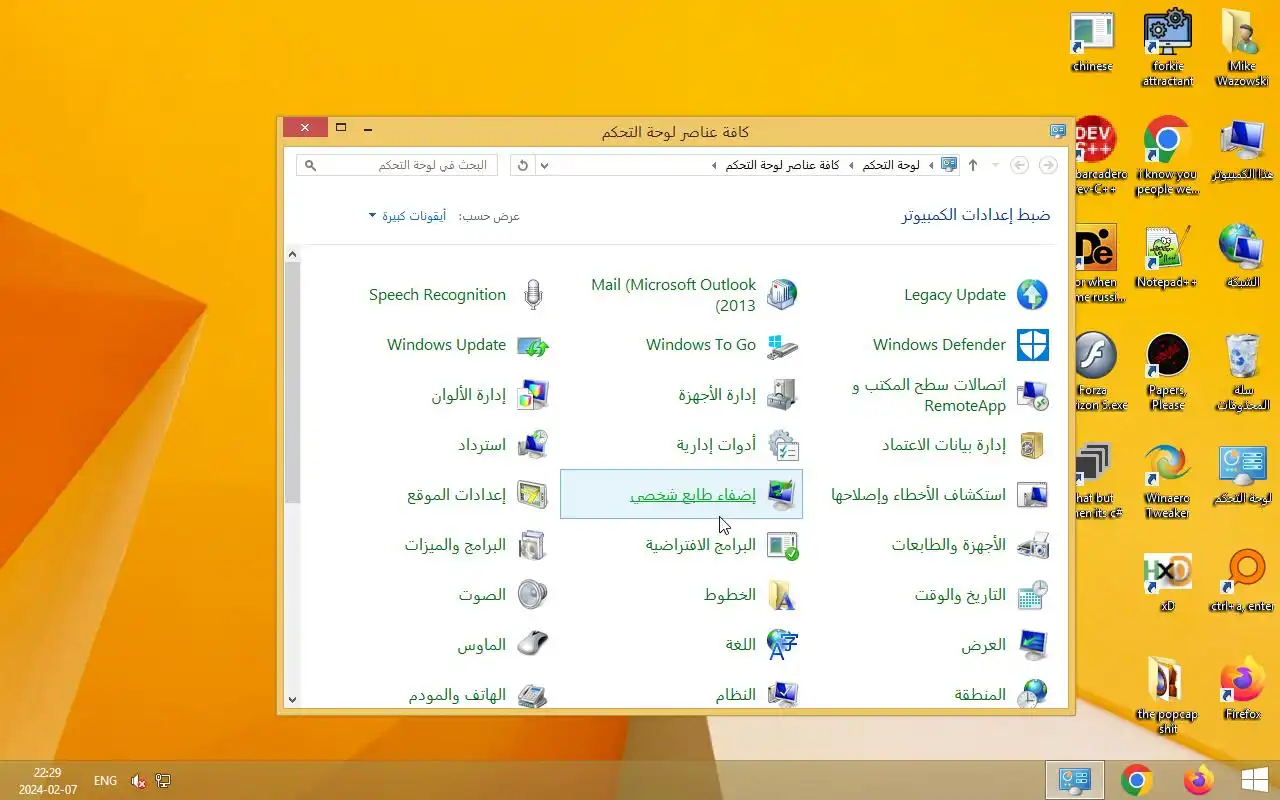Select the Chrome desktop shortcut 'i know you people'
Image resolution: width=1280 pixels, height=800 pixels.
pyautogui.click(x=1167, y=156)
